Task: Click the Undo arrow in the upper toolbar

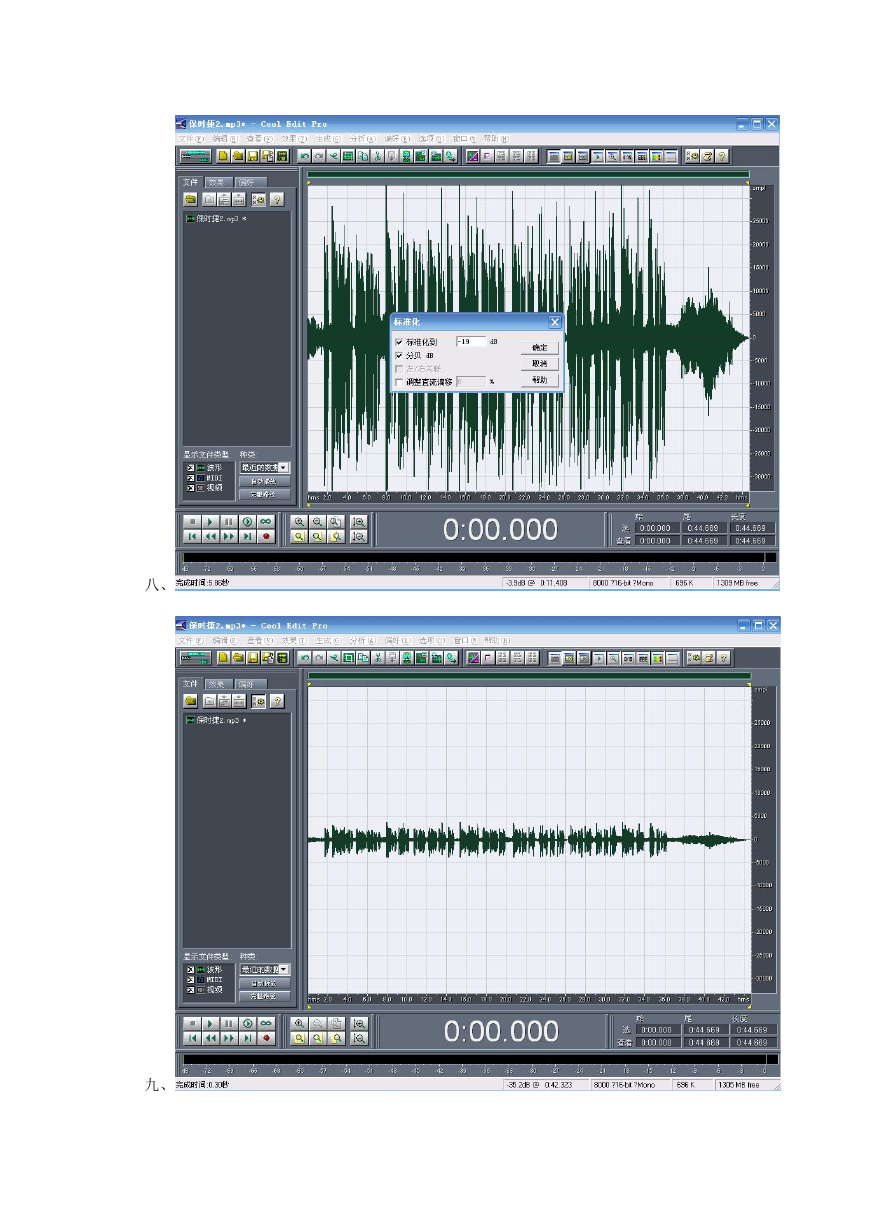Action: coord(305,156)
